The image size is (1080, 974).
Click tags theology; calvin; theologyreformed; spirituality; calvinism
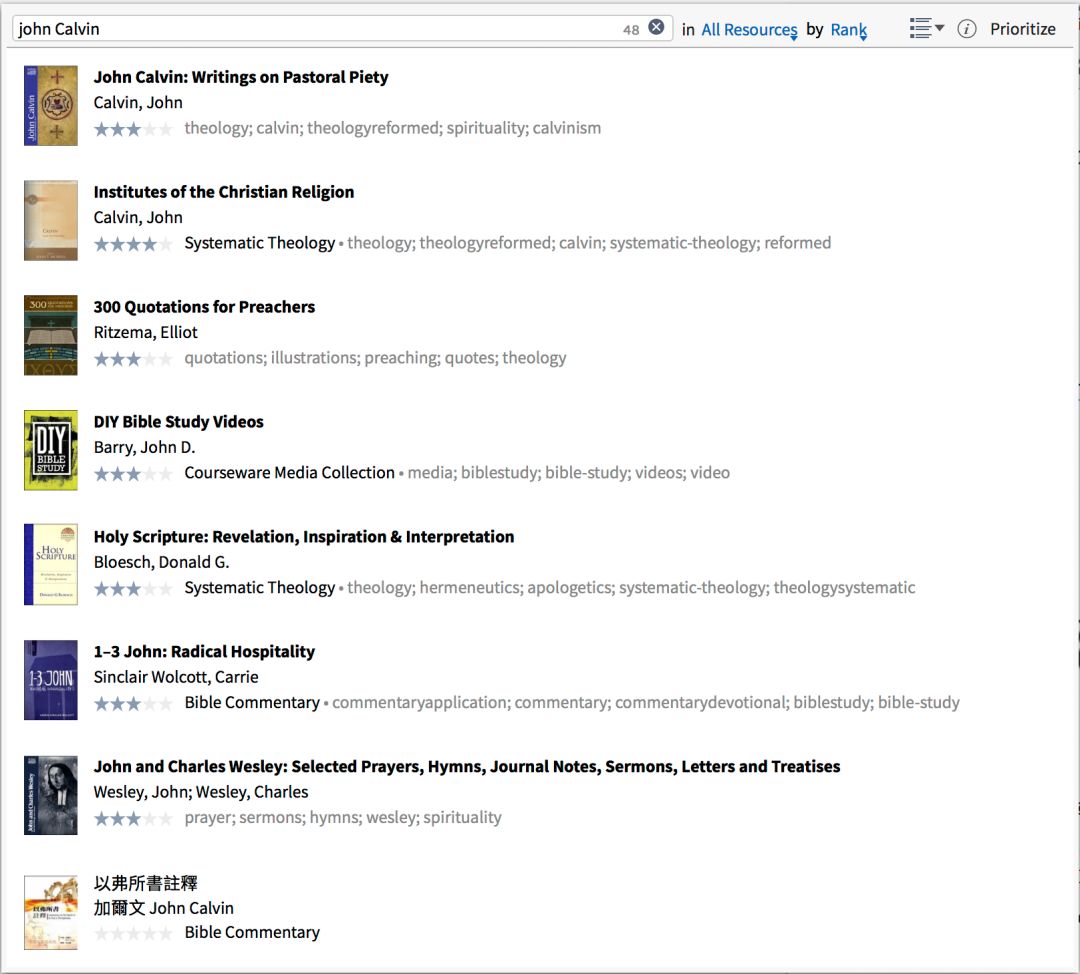point(393,128)
